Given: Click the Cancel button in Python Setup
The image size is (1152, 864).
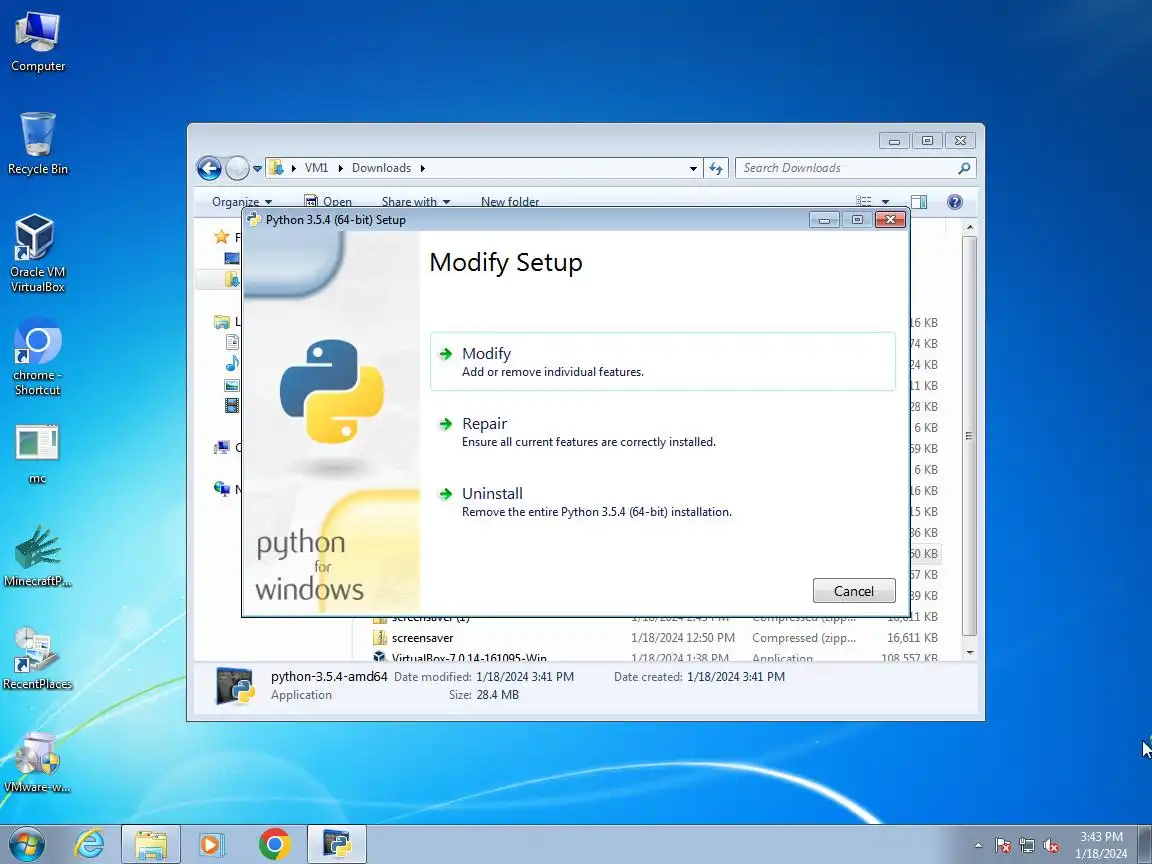Looking at the screenshot, I should pyautogui.click(x=854, y=591).
